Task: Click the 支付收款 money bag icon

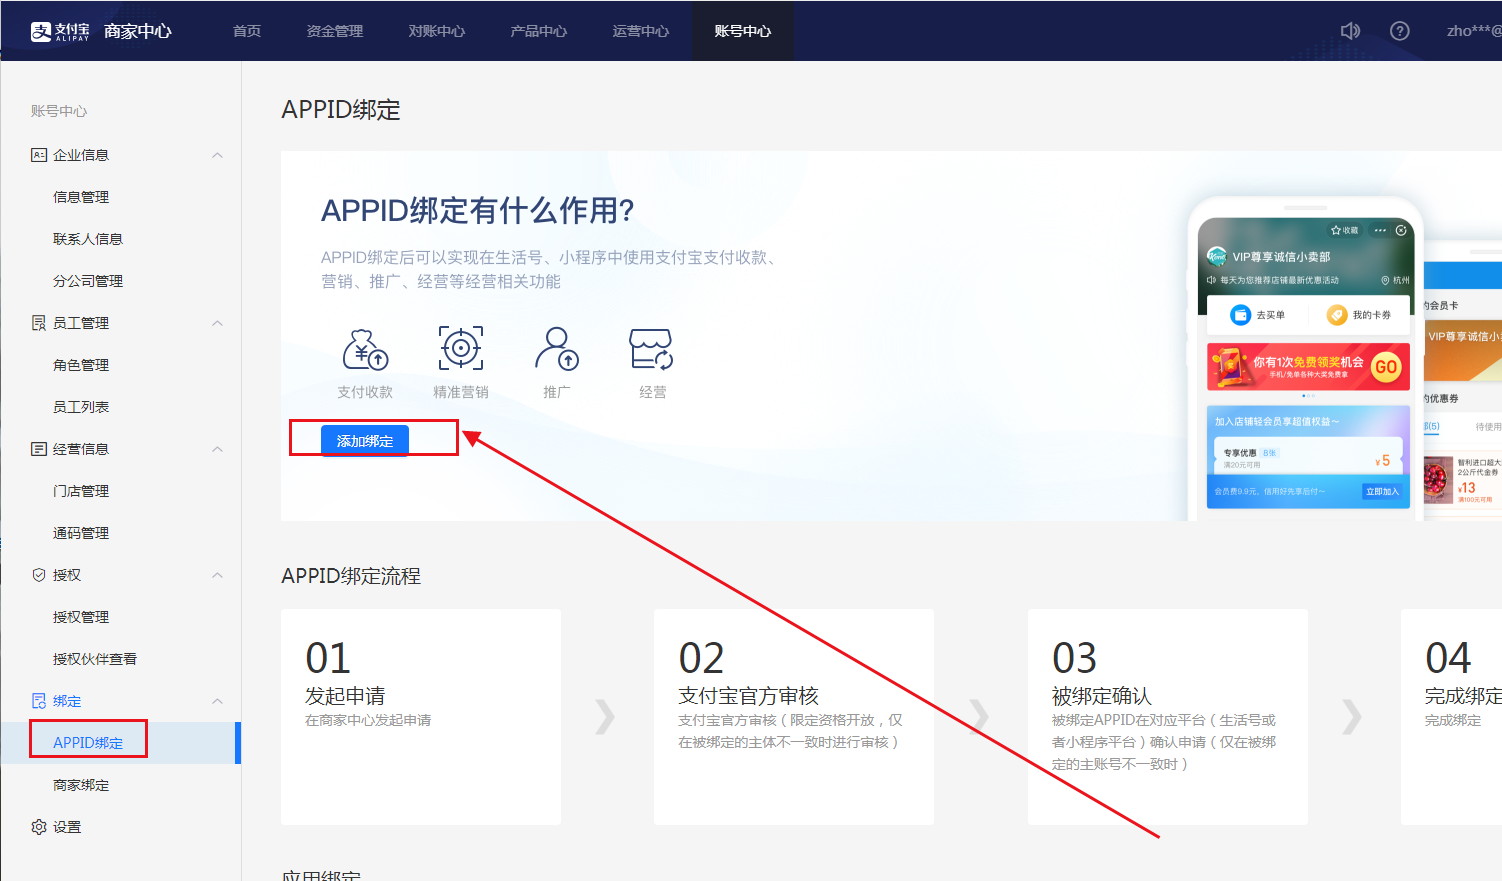Action: click(365, 349)
